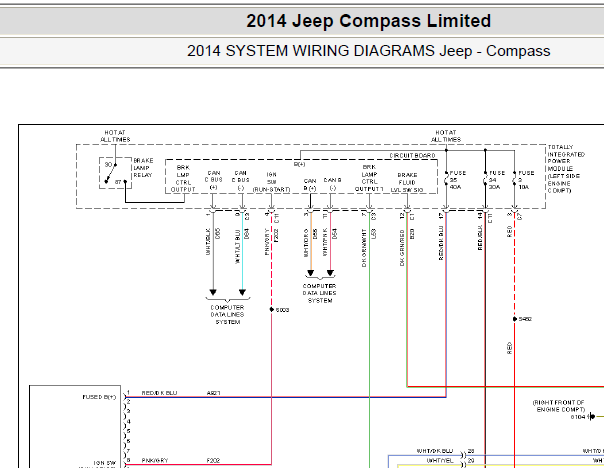The height and width of the screenshot is (468, 604).
Task: Select the "BRK LMP CTRL OUTPUT" label
Action: [x=183, y=179]
